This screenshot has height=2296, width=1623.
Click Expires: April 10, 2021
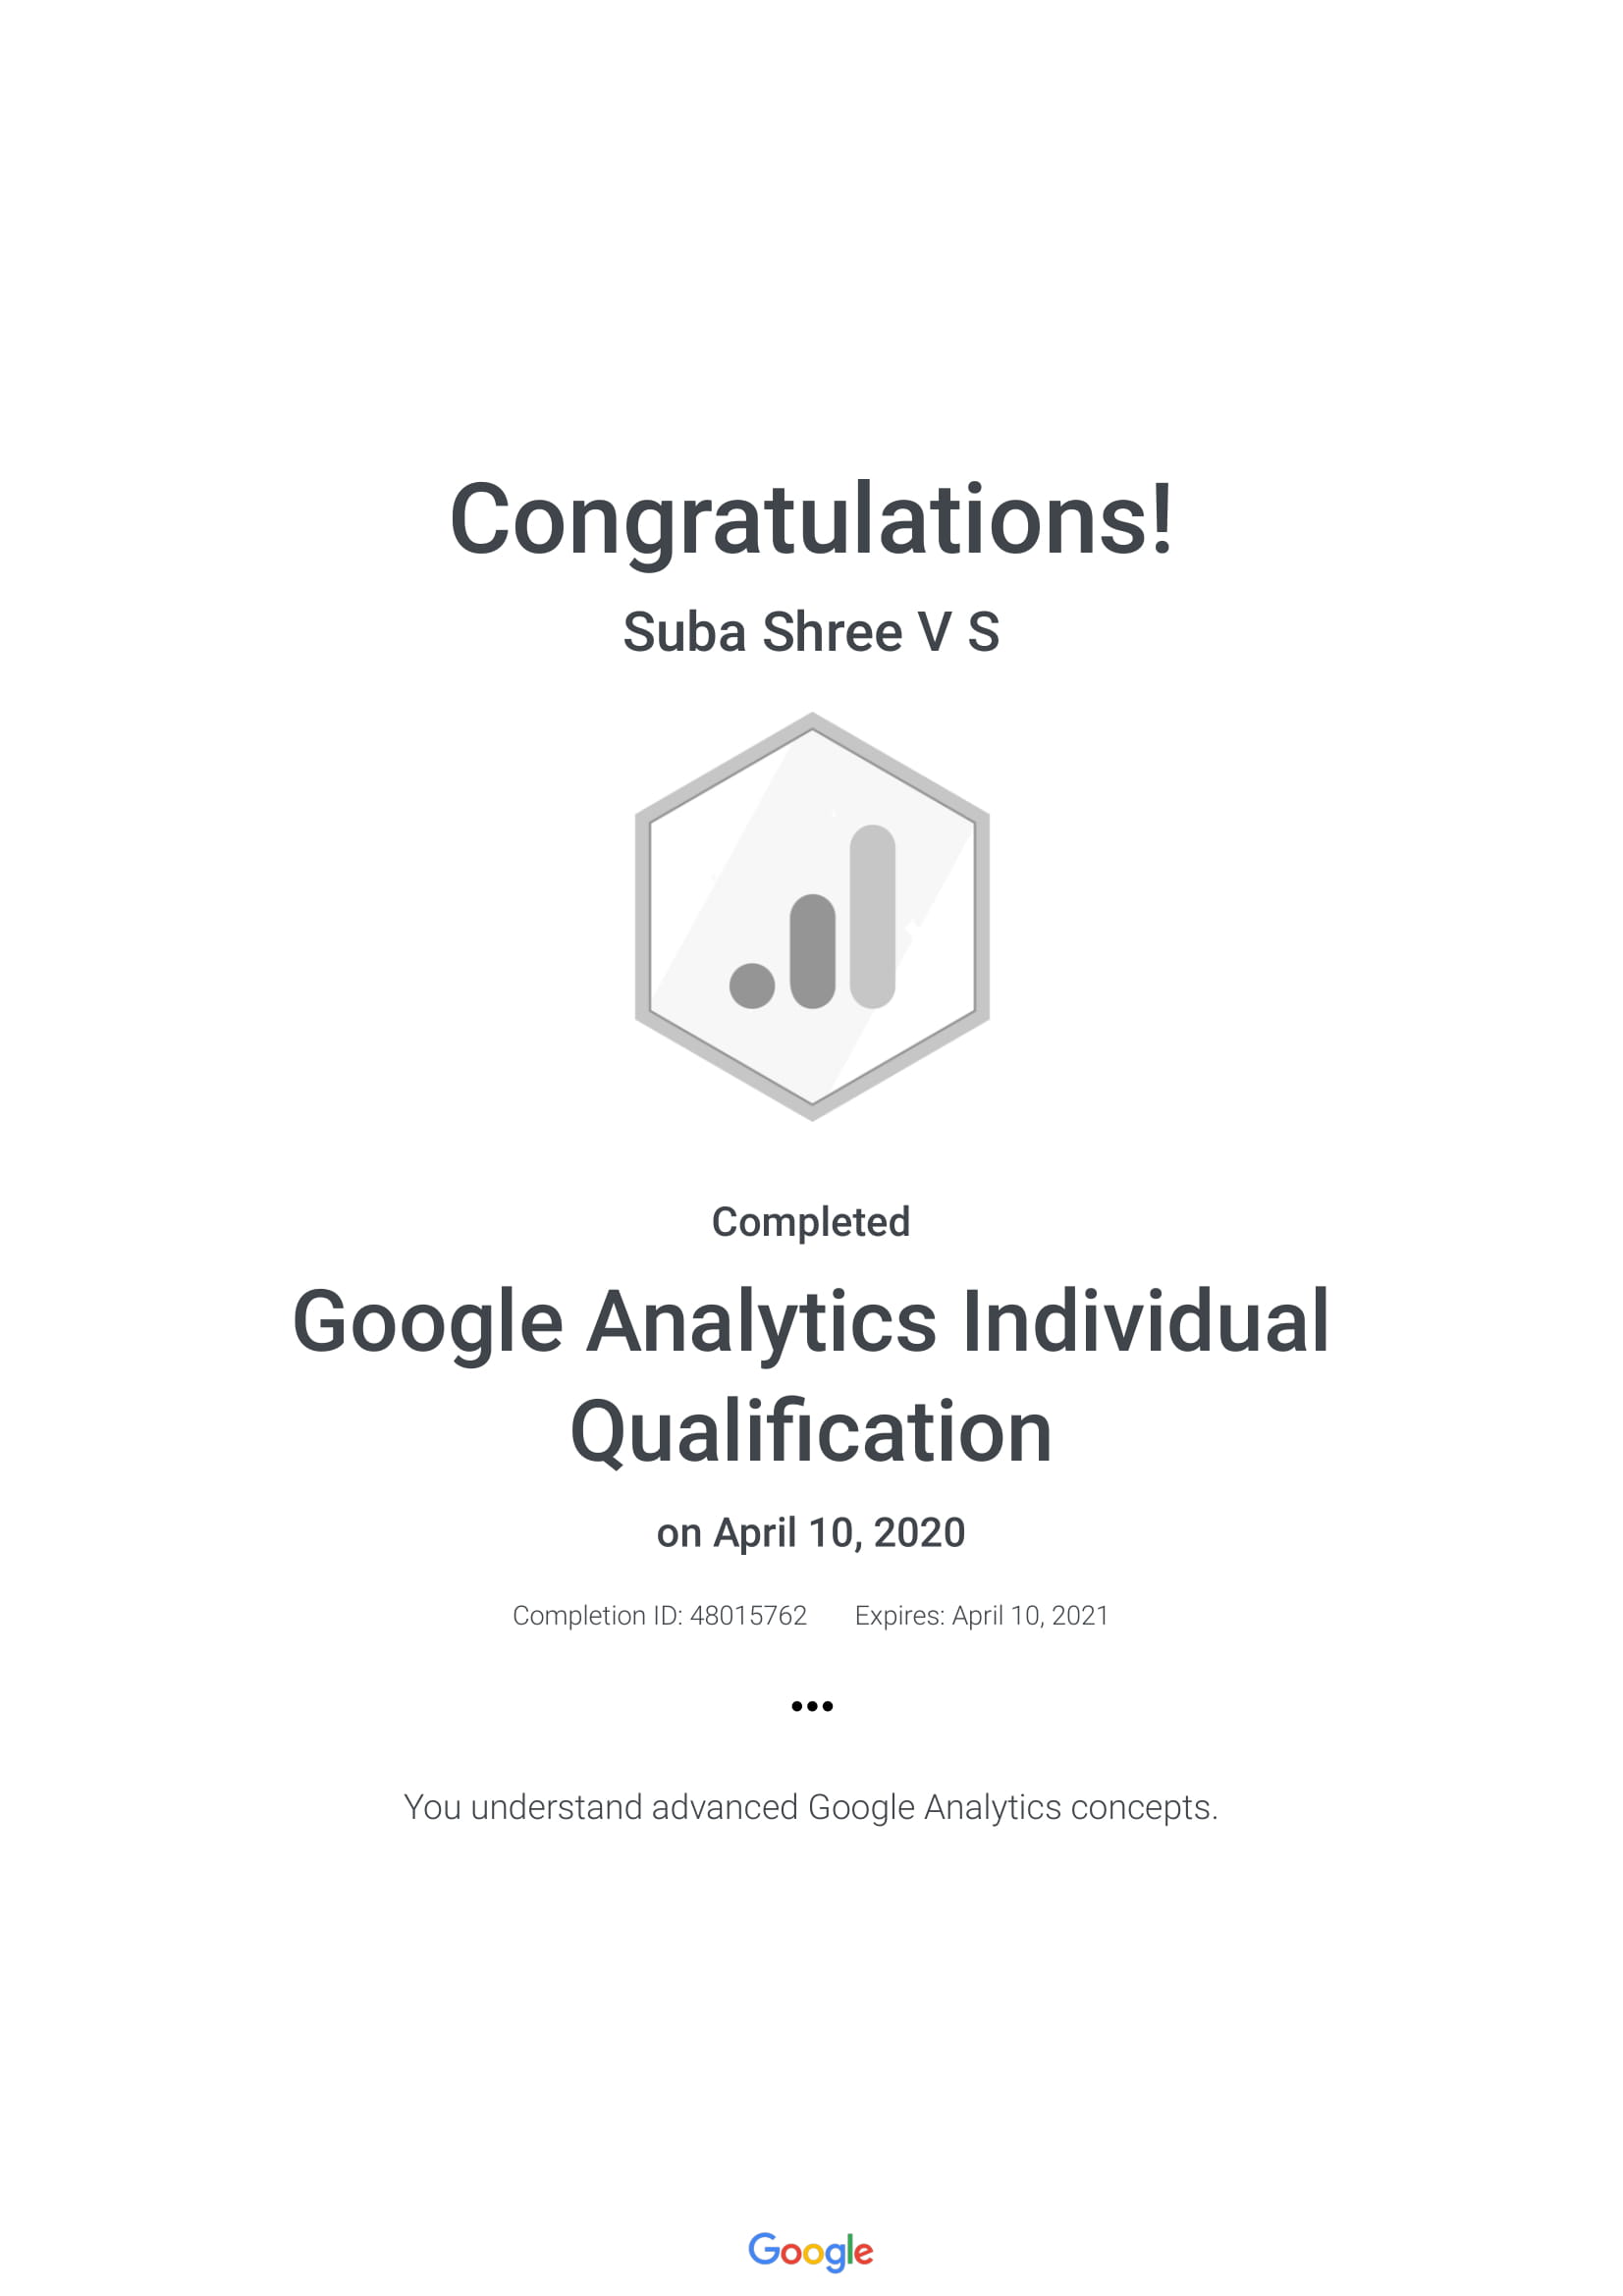(x=981, y=1616)
